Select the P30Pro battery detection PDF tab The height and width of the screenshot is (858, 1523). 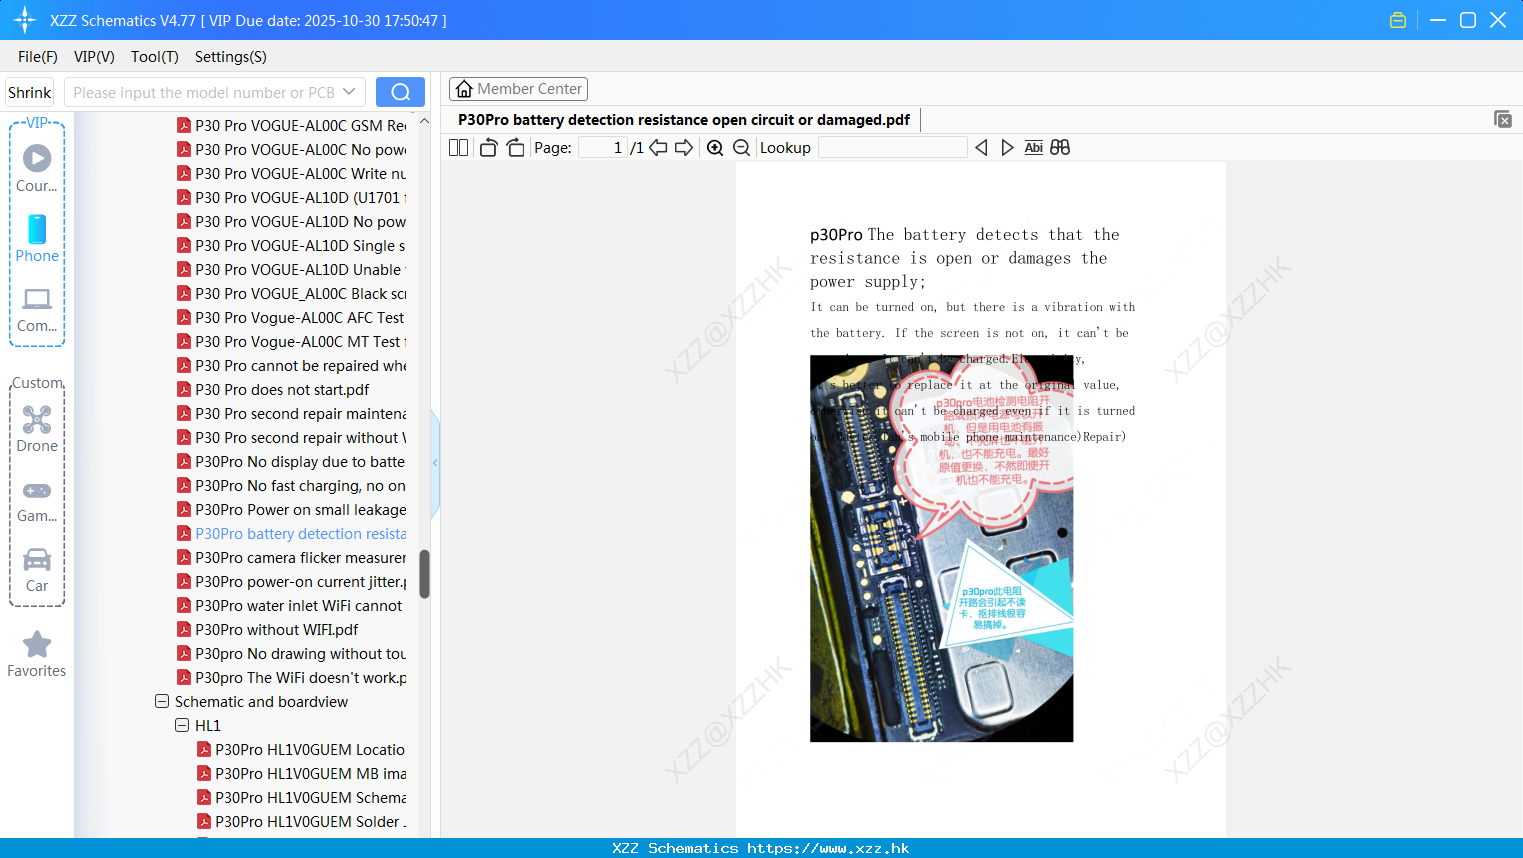point(684,120)
